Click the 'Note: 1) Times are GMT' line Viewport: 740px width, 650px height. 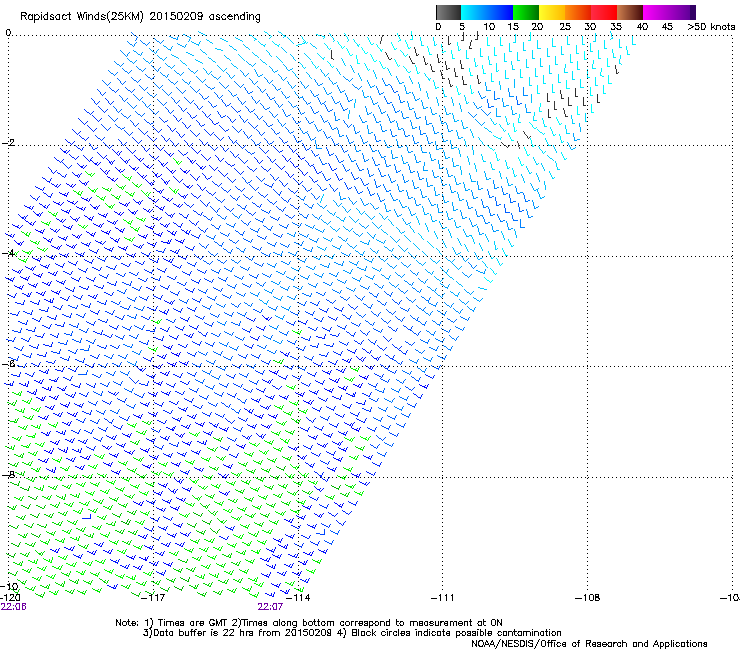(309, 623)
